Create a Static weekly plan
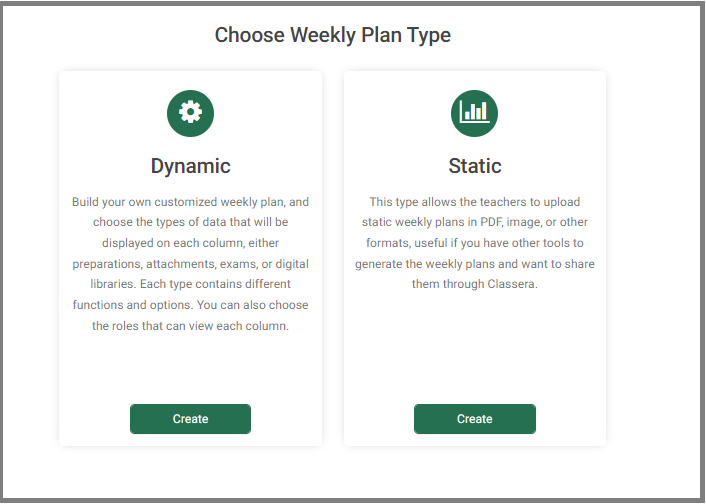The width and height of the screenshot is (706, 504). click(475, 419)
